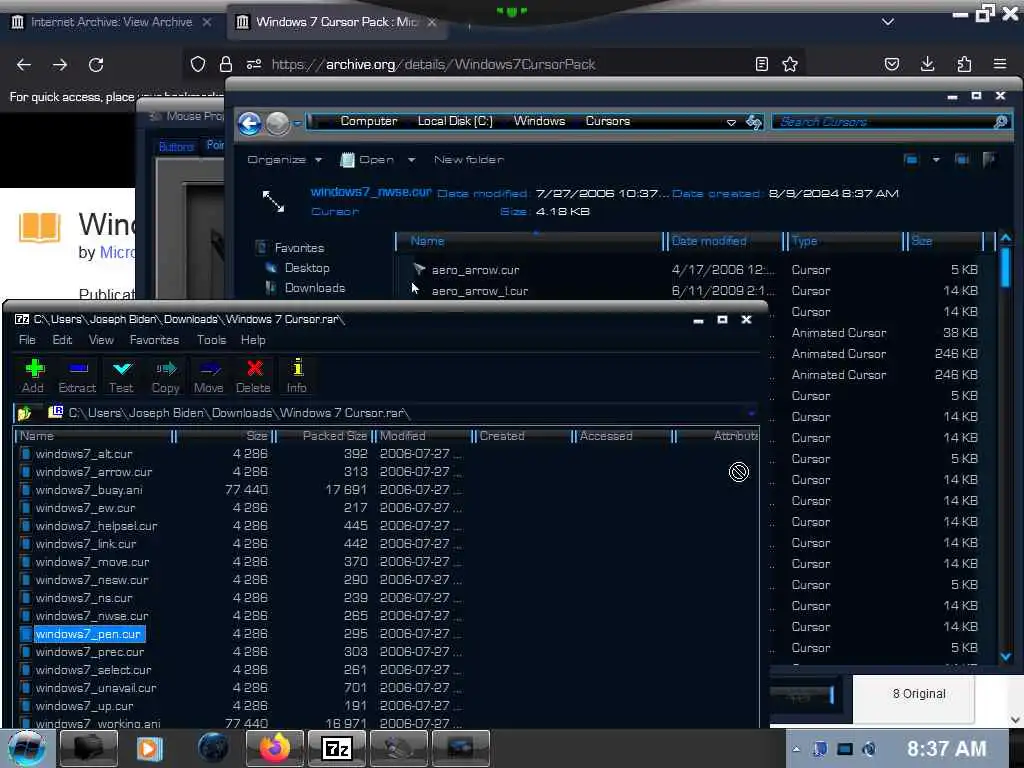The height and width of the screenshot is (768, 1024).
Task: Switch to Internet Archive: View Archive tab
Action: coord(111,22)
